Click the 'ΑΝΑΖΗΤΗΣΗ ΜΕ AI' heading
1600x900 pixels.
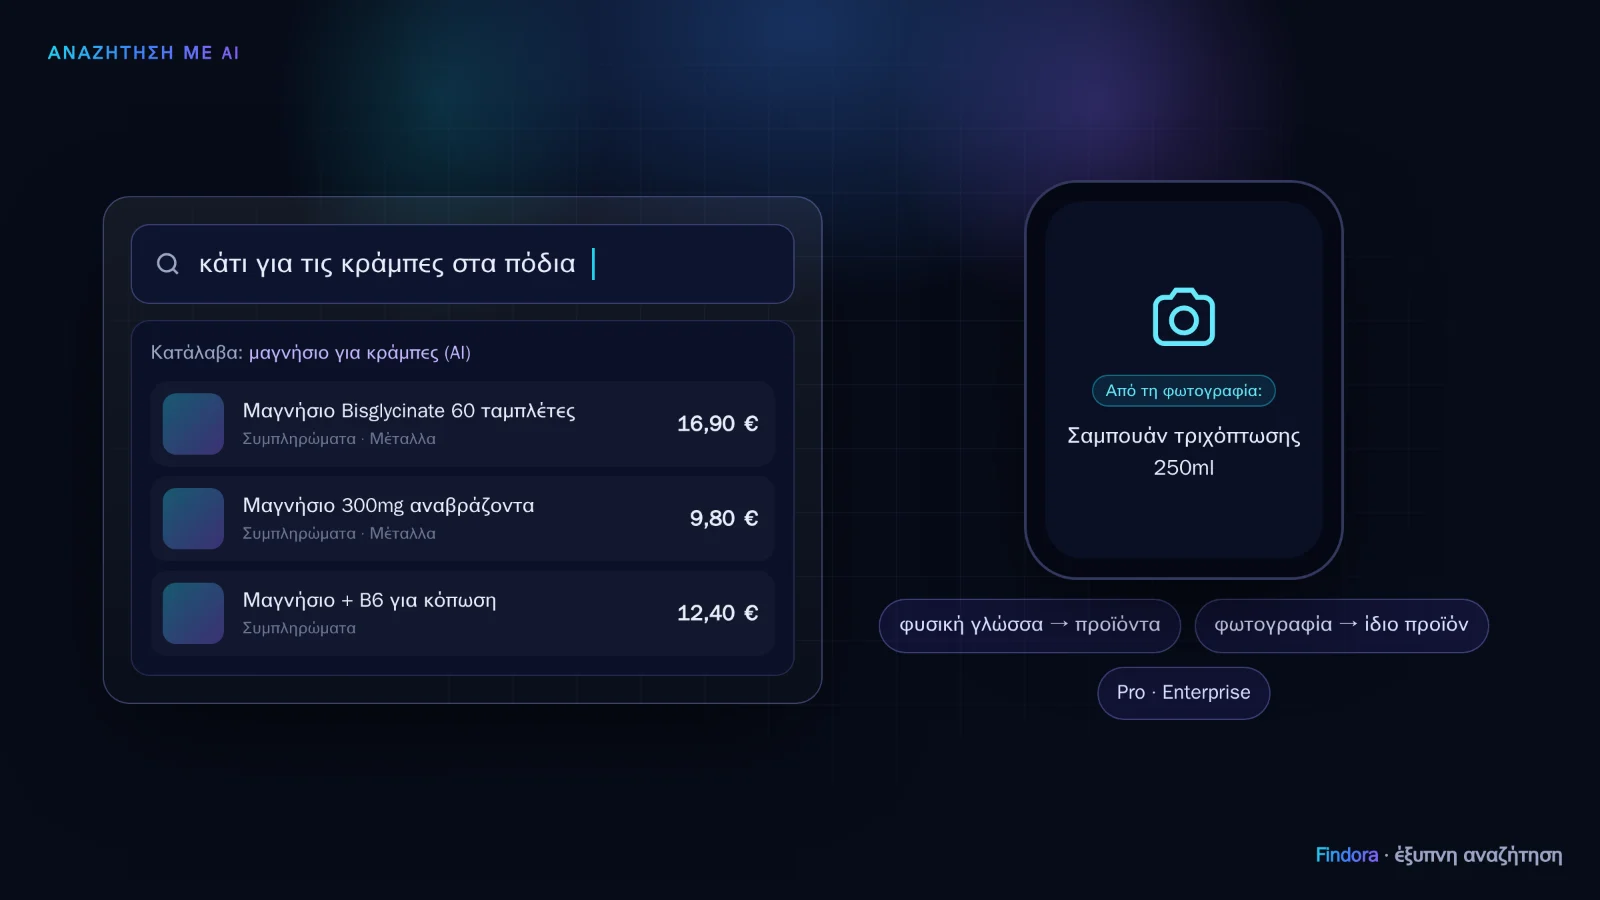point(143,53)
